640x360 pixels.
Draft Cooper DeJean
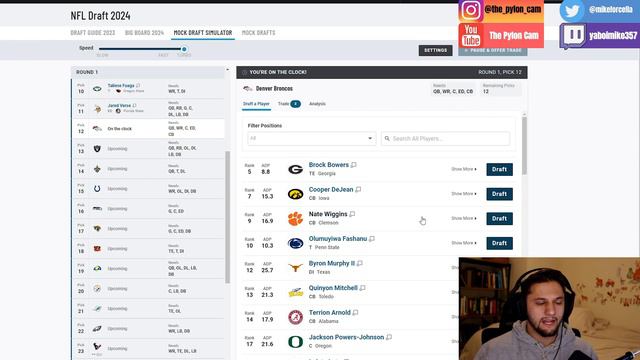click(499, 194)
